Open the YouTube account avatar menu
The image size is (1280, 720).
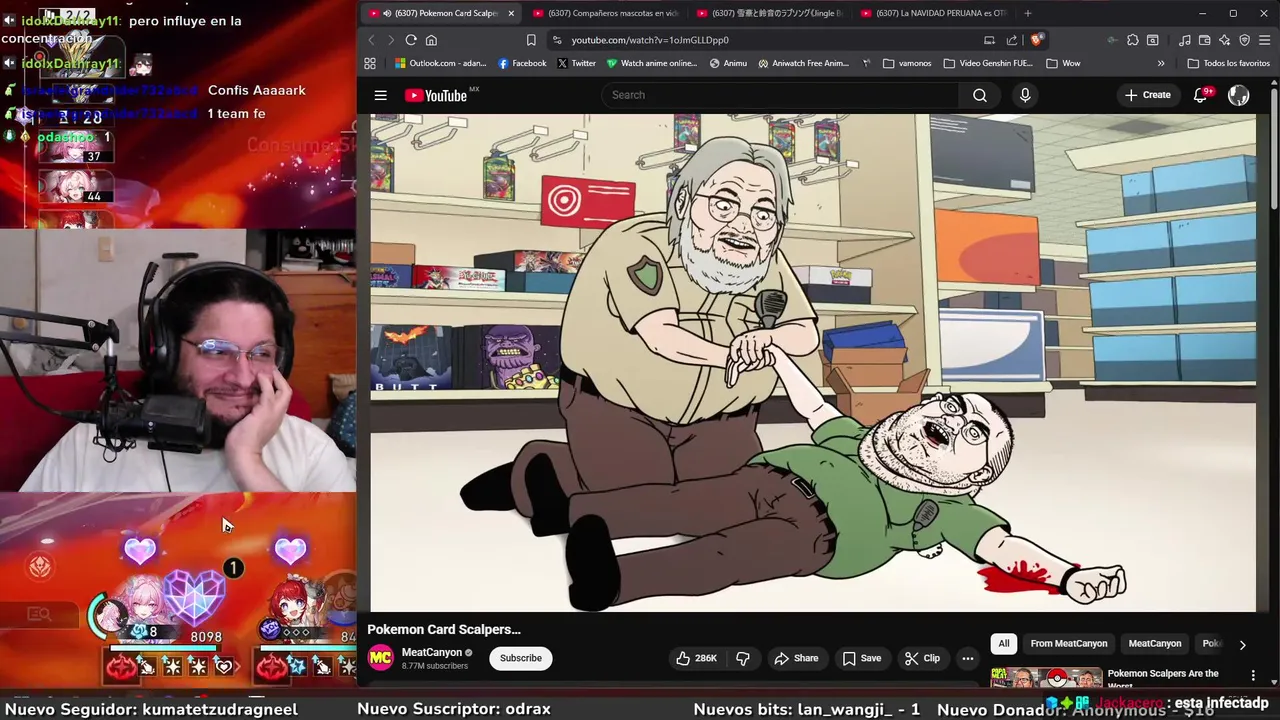[1239, 95]
